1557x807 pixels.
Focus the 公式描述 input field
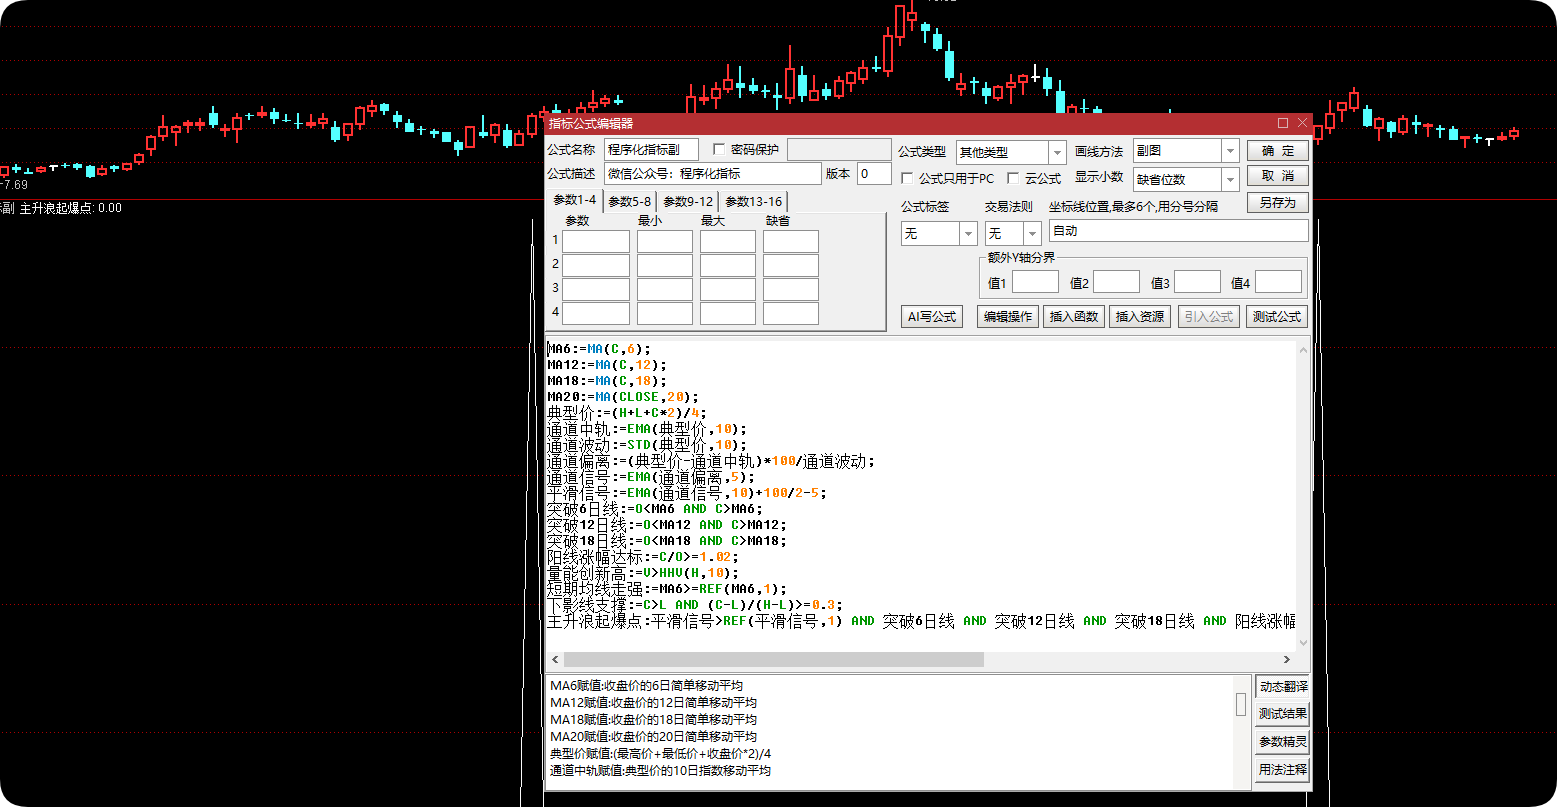712,174
